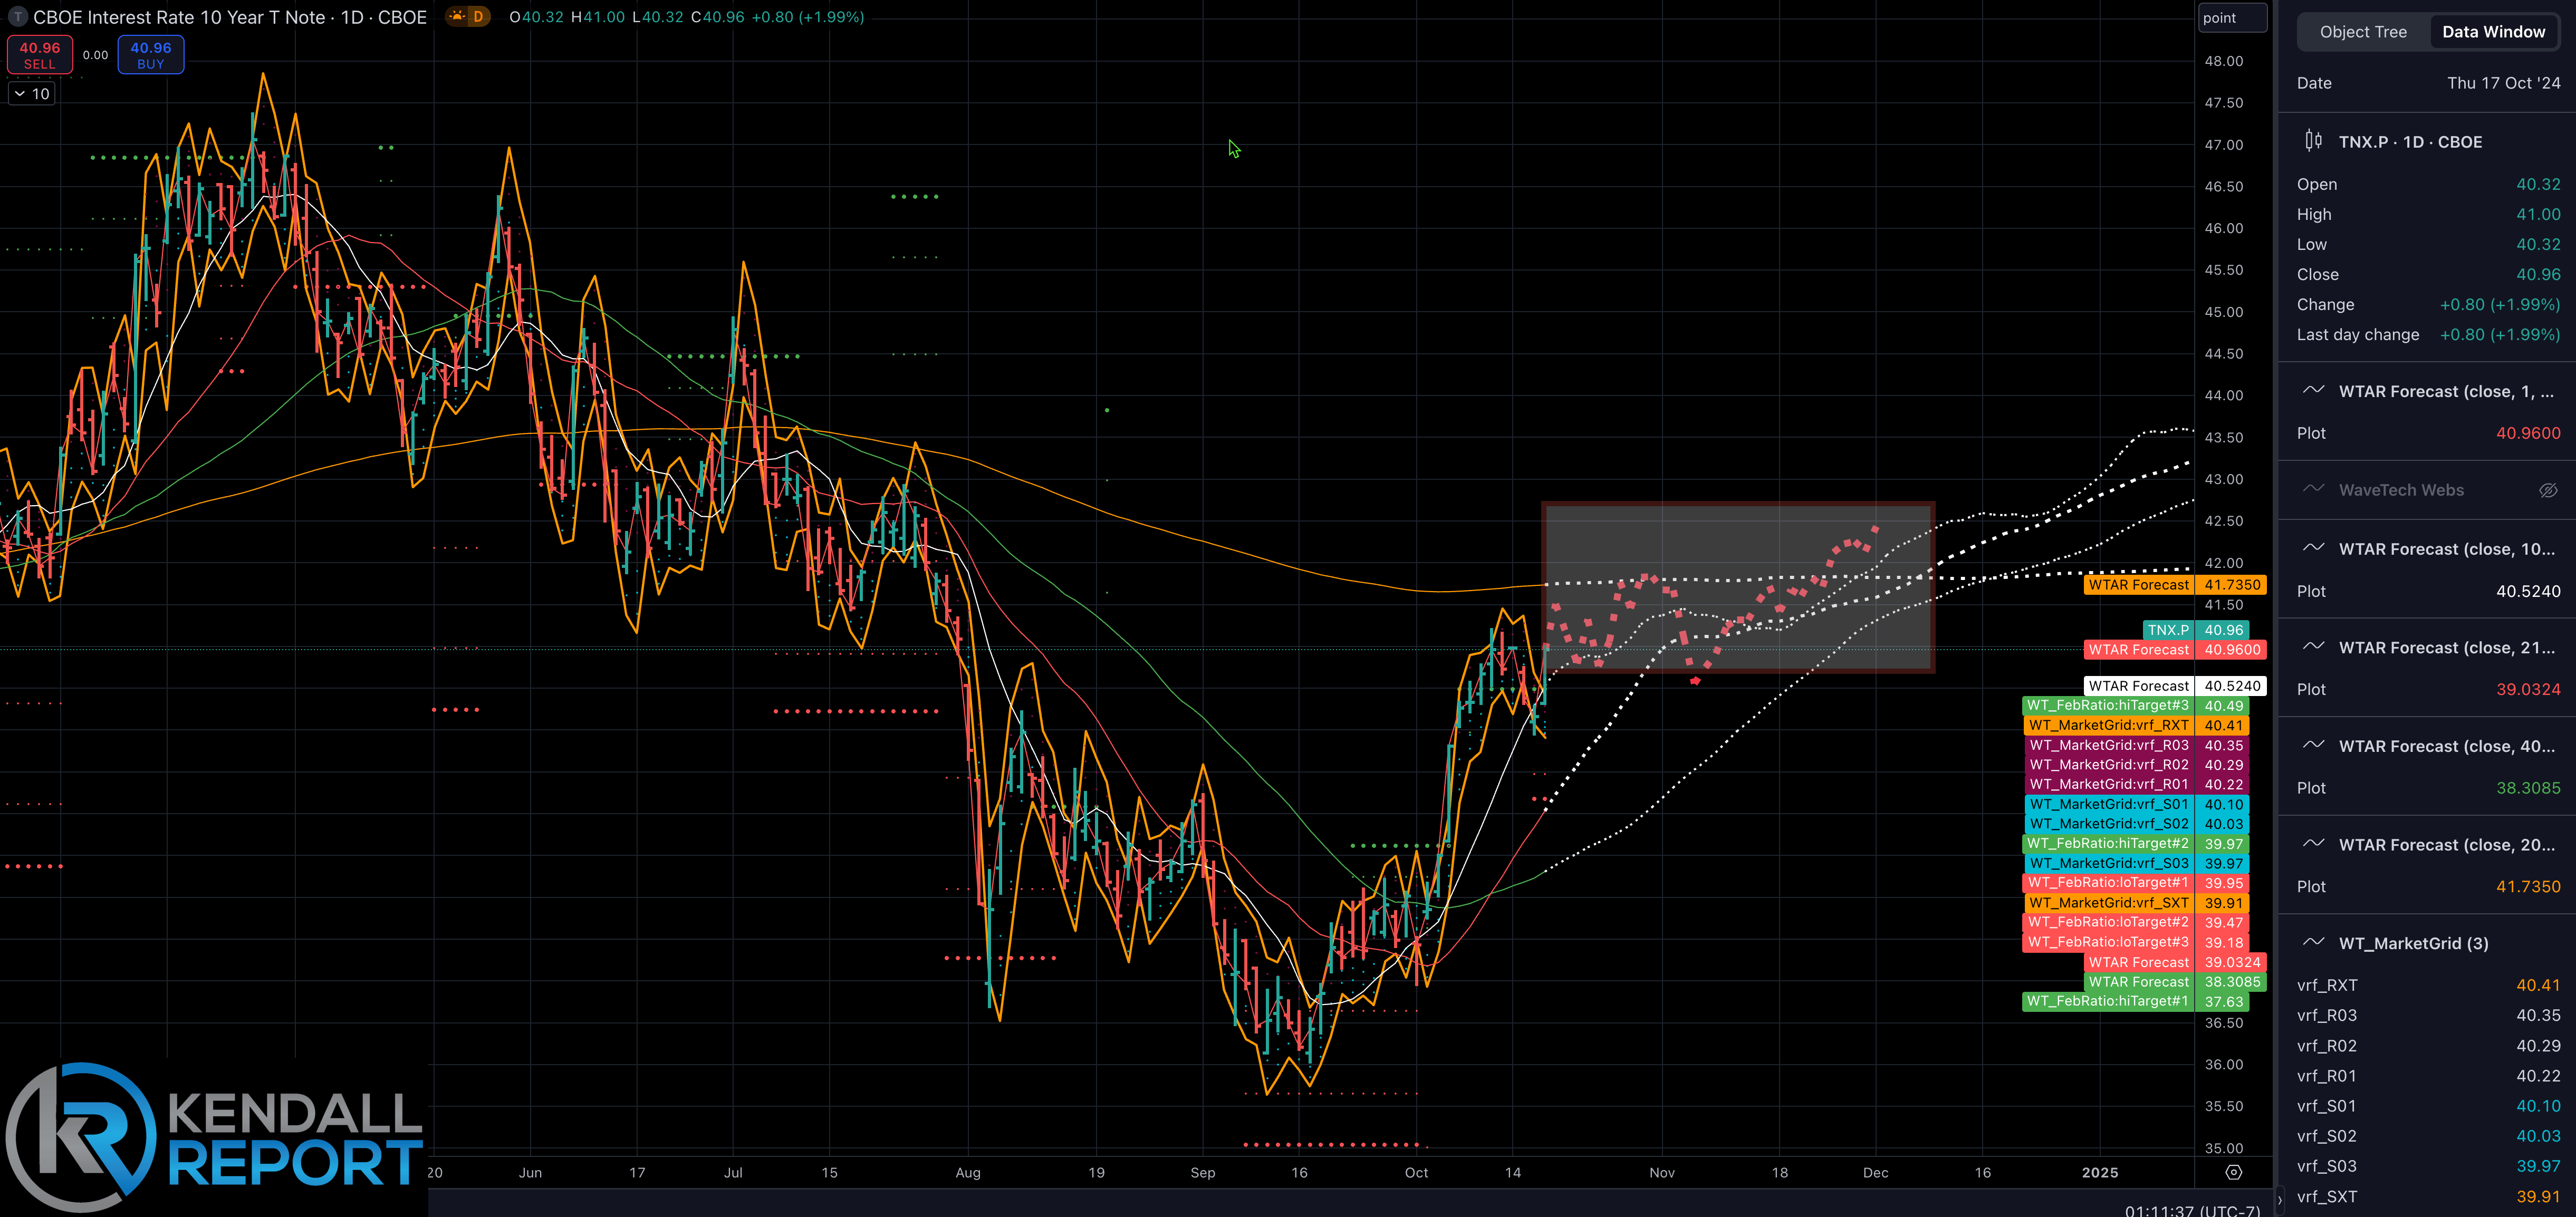2576x1217 pixels.
Task: Open the 'point' price scale dropdown
Action: (2231, 18)
